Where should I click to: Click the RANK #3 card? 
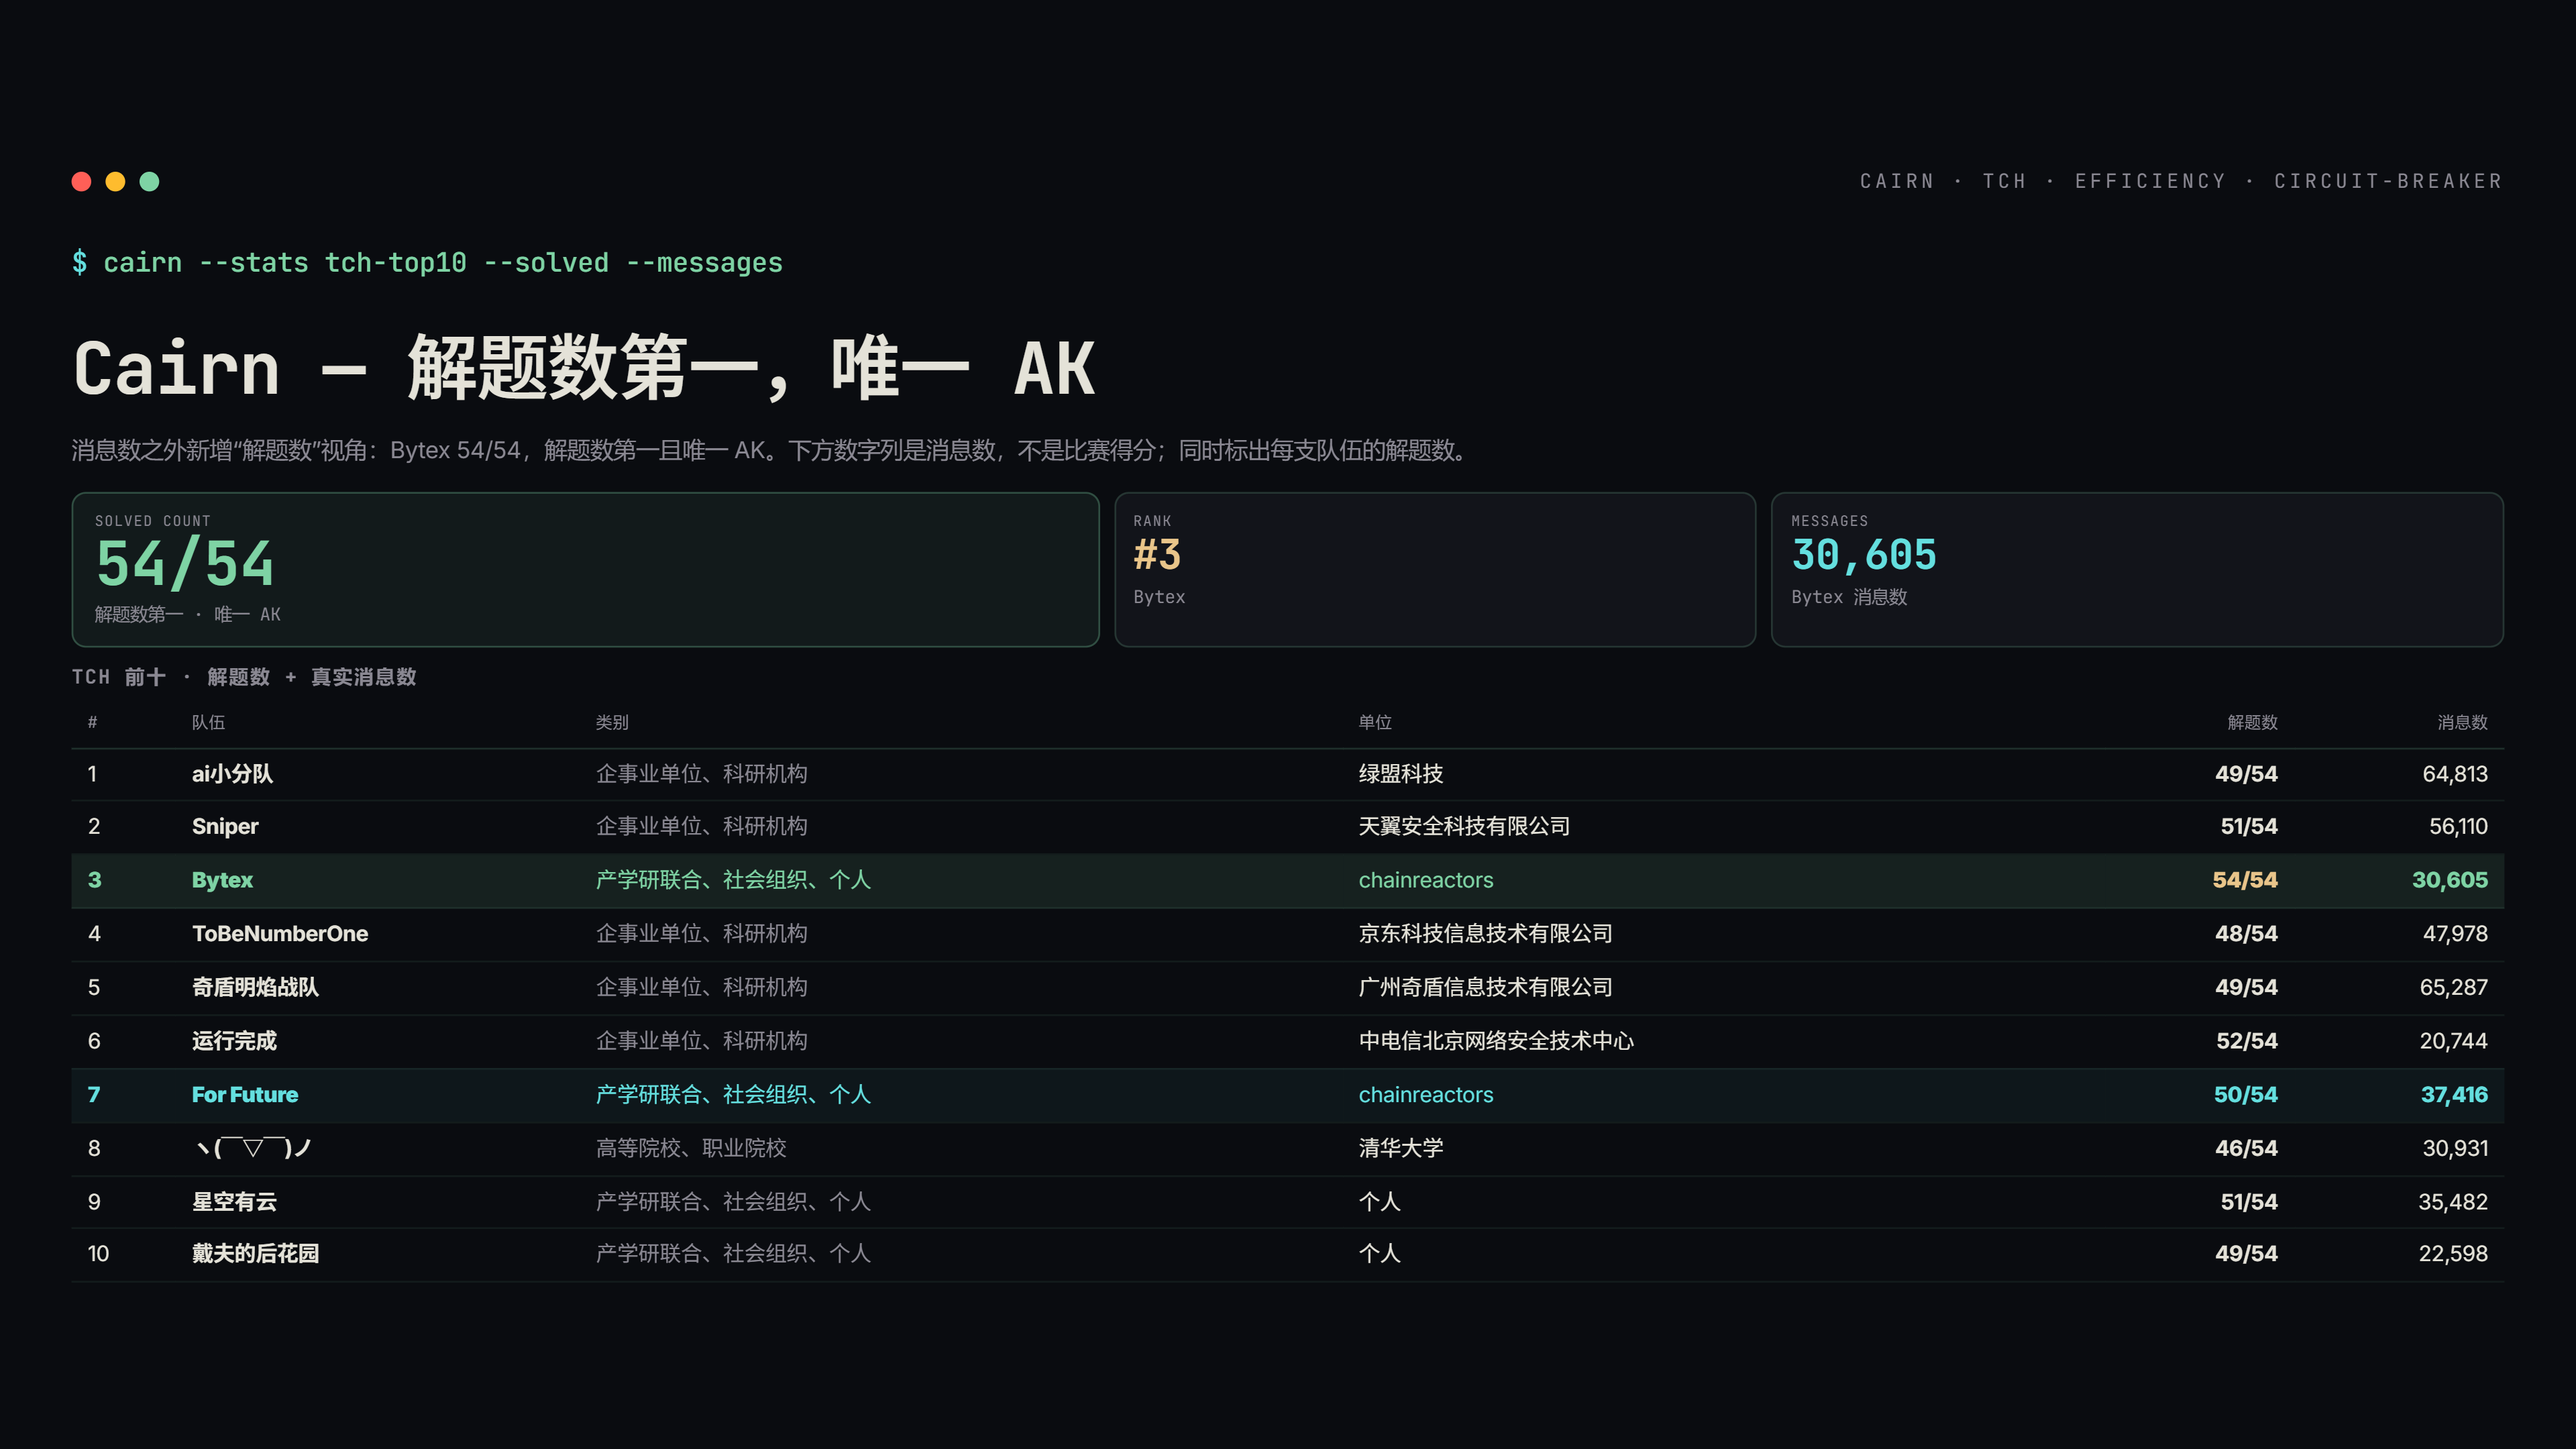pos(1435,569)
